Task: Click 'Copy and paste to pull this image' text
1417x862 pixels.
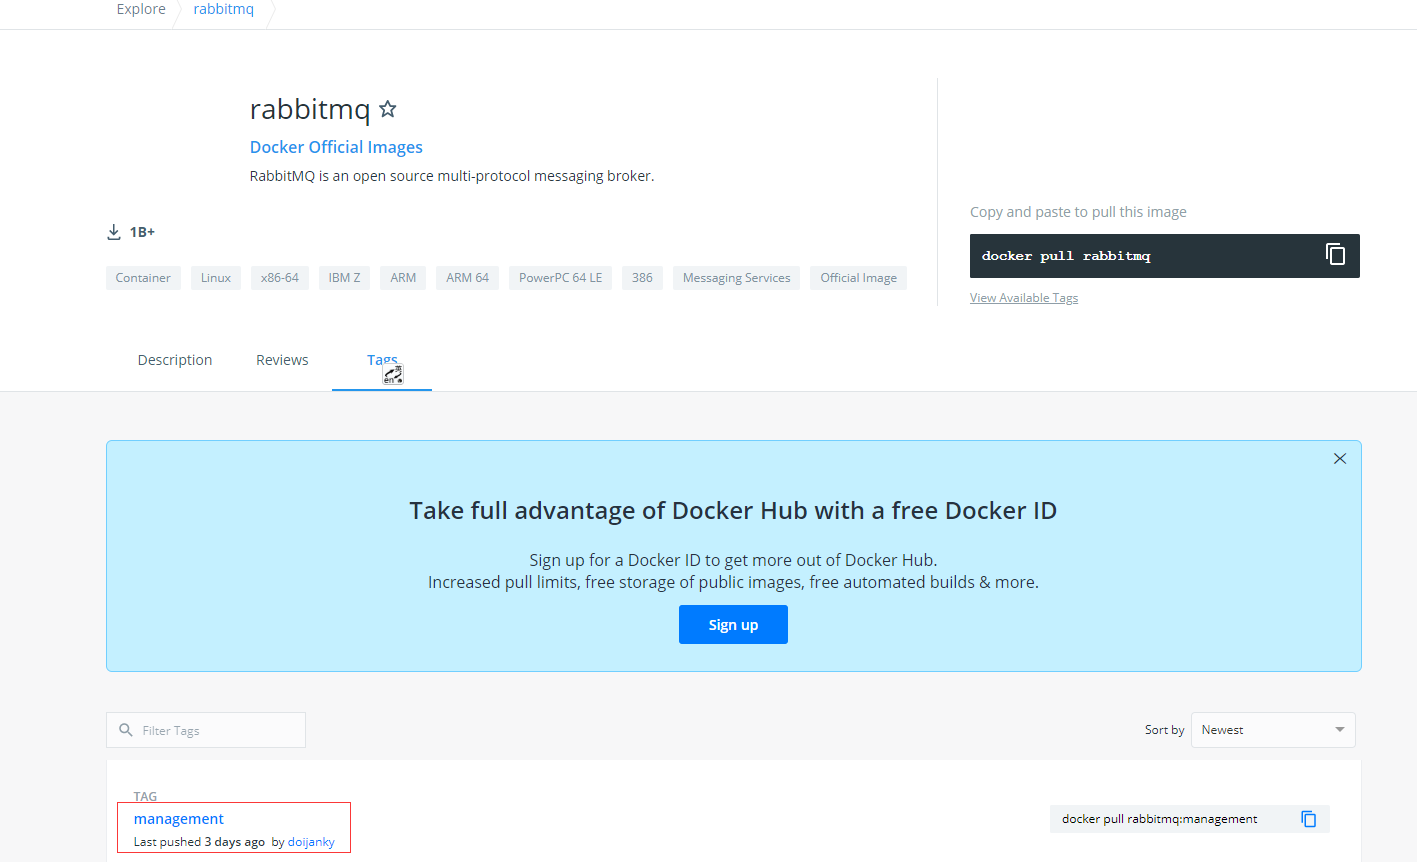Action: click(1078, 212)
